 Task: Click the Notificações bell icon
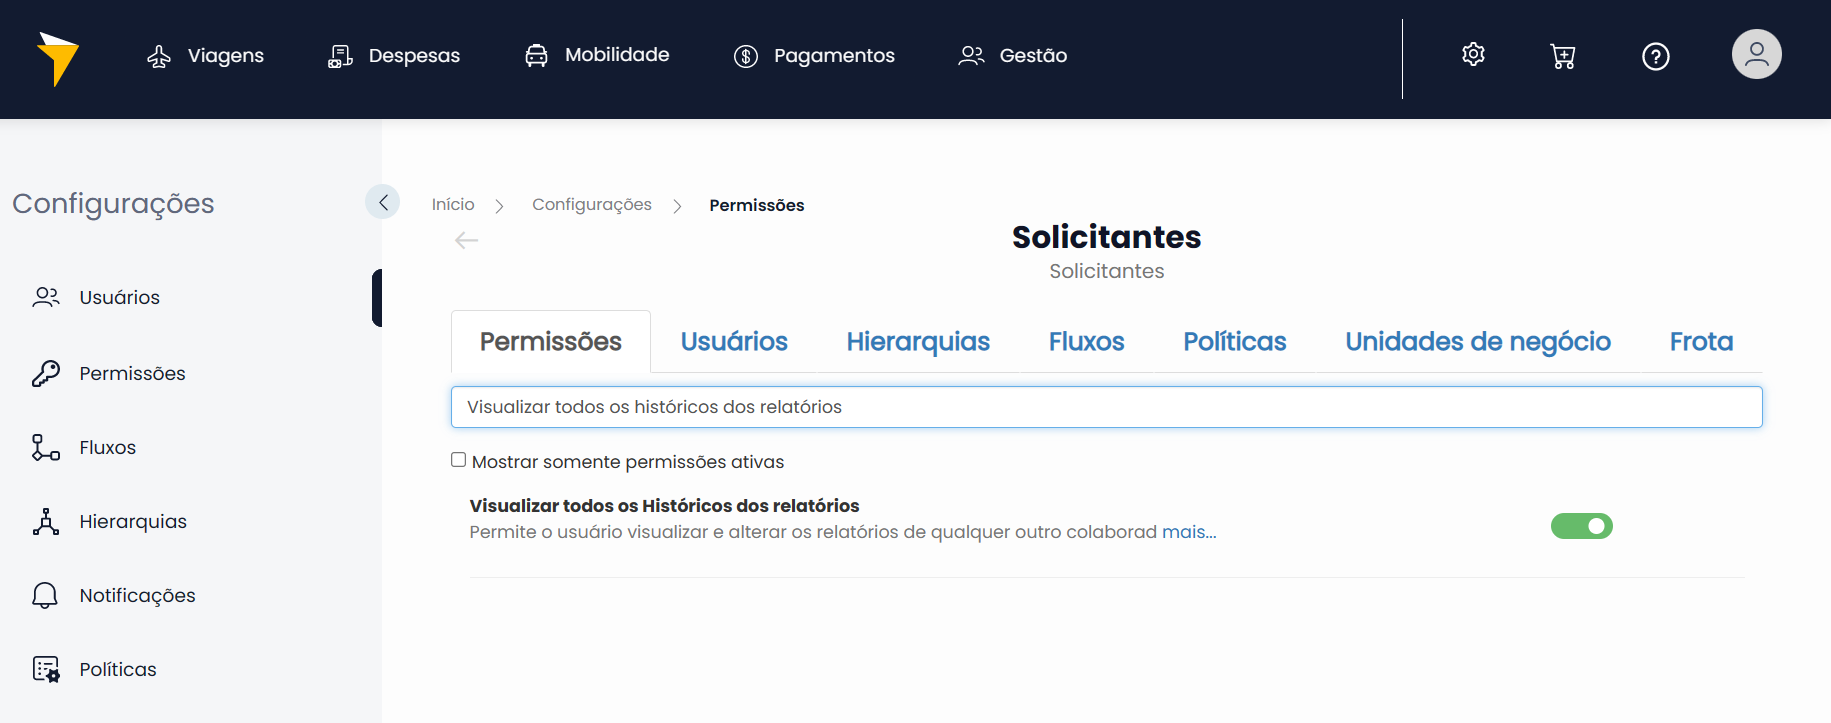pyautogui.click(x=45, y=595)
